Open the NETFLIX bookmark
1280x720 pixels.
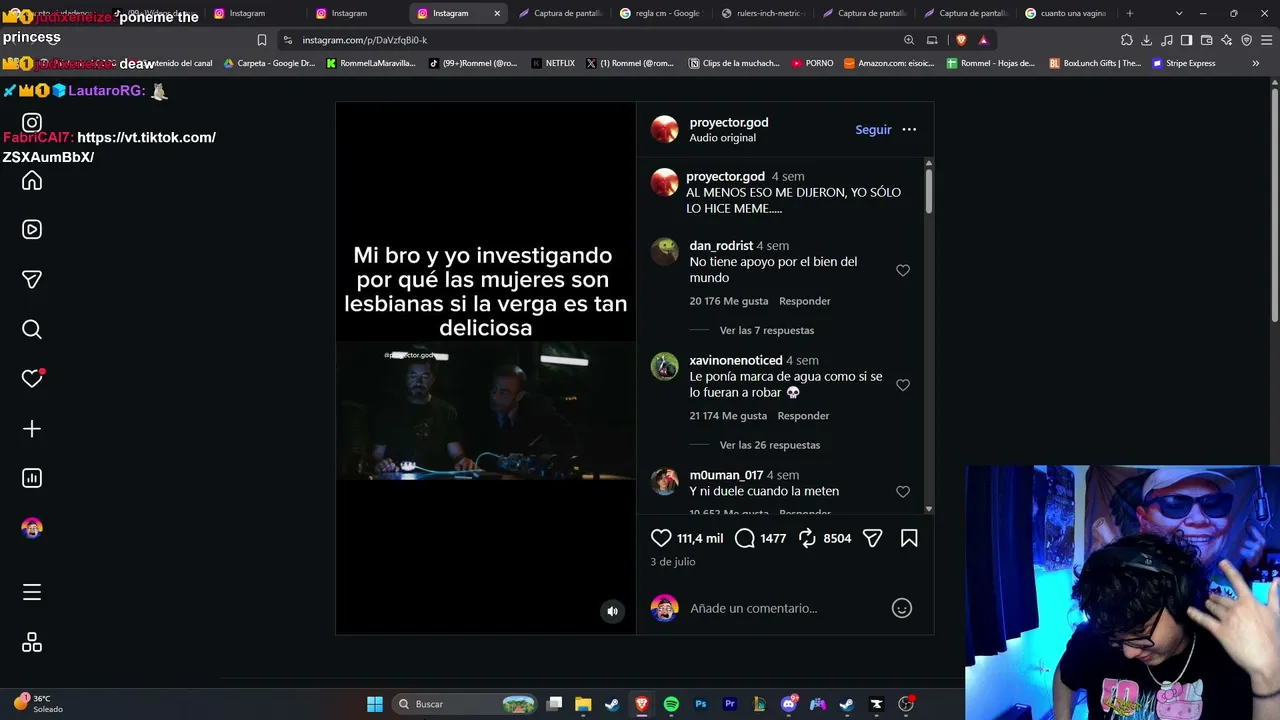tap(553, 63)
